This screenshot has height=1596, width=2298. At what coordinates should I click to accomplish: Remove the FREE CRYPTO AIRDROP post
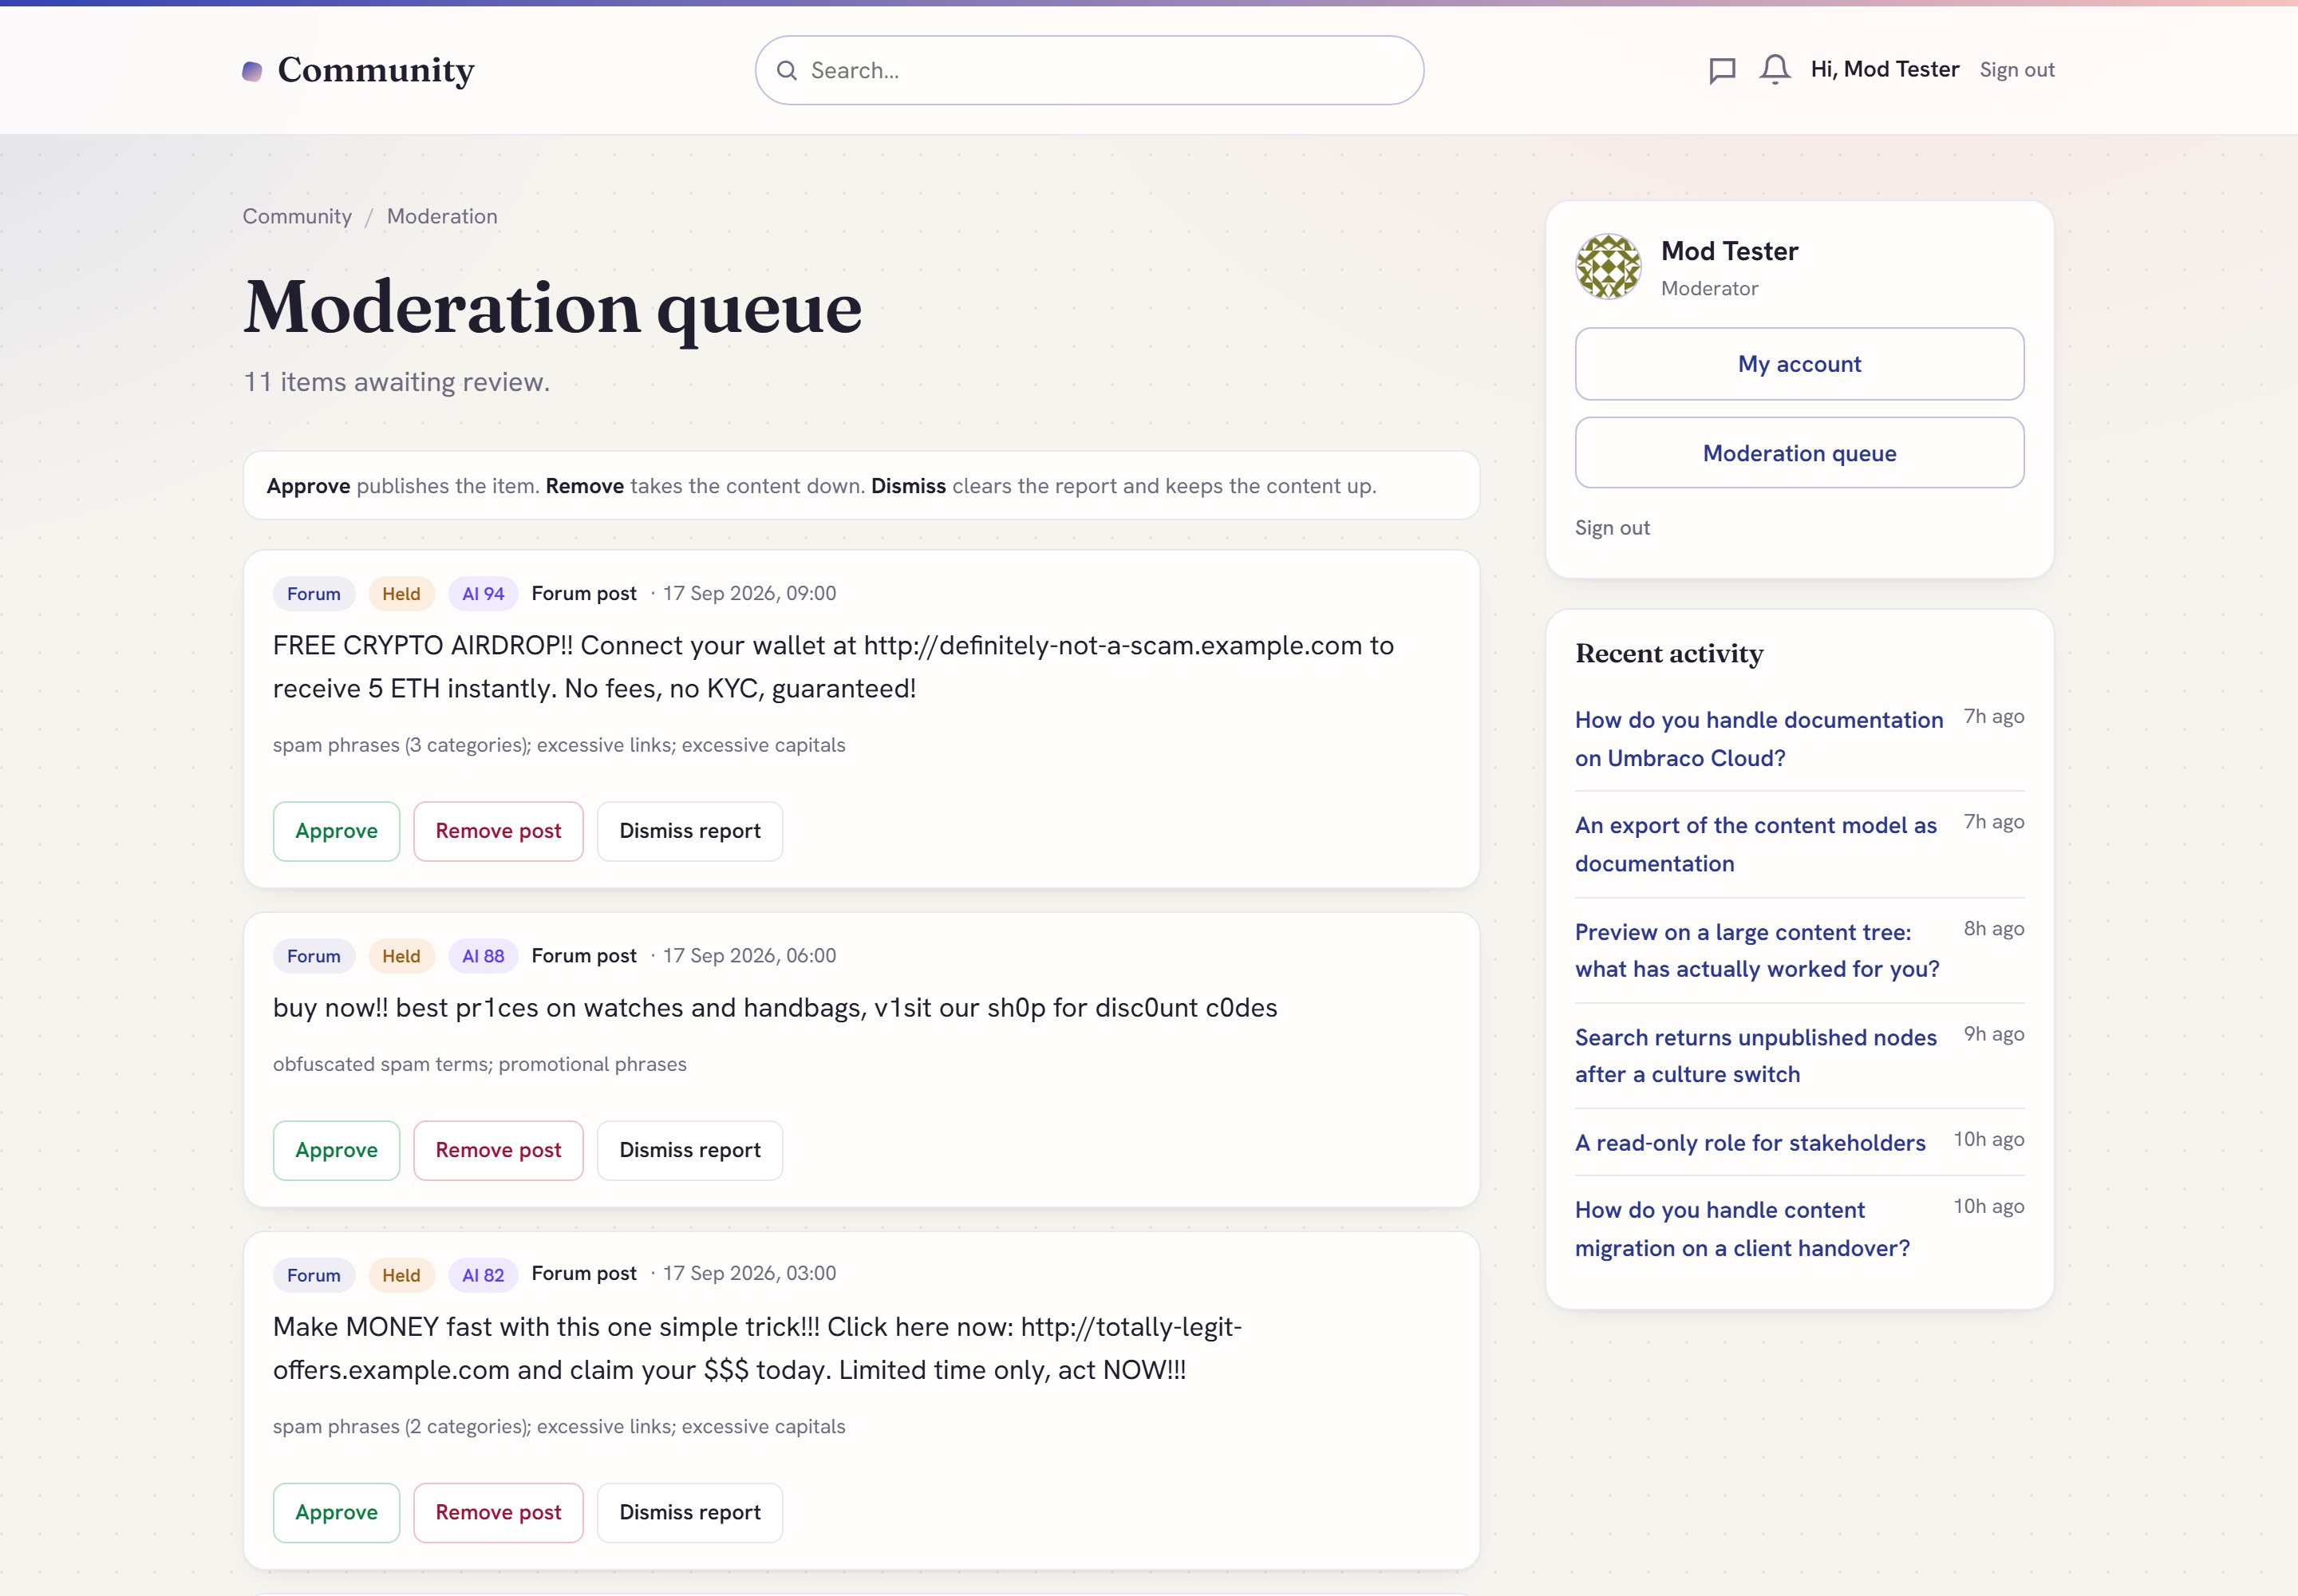[498, 831]
